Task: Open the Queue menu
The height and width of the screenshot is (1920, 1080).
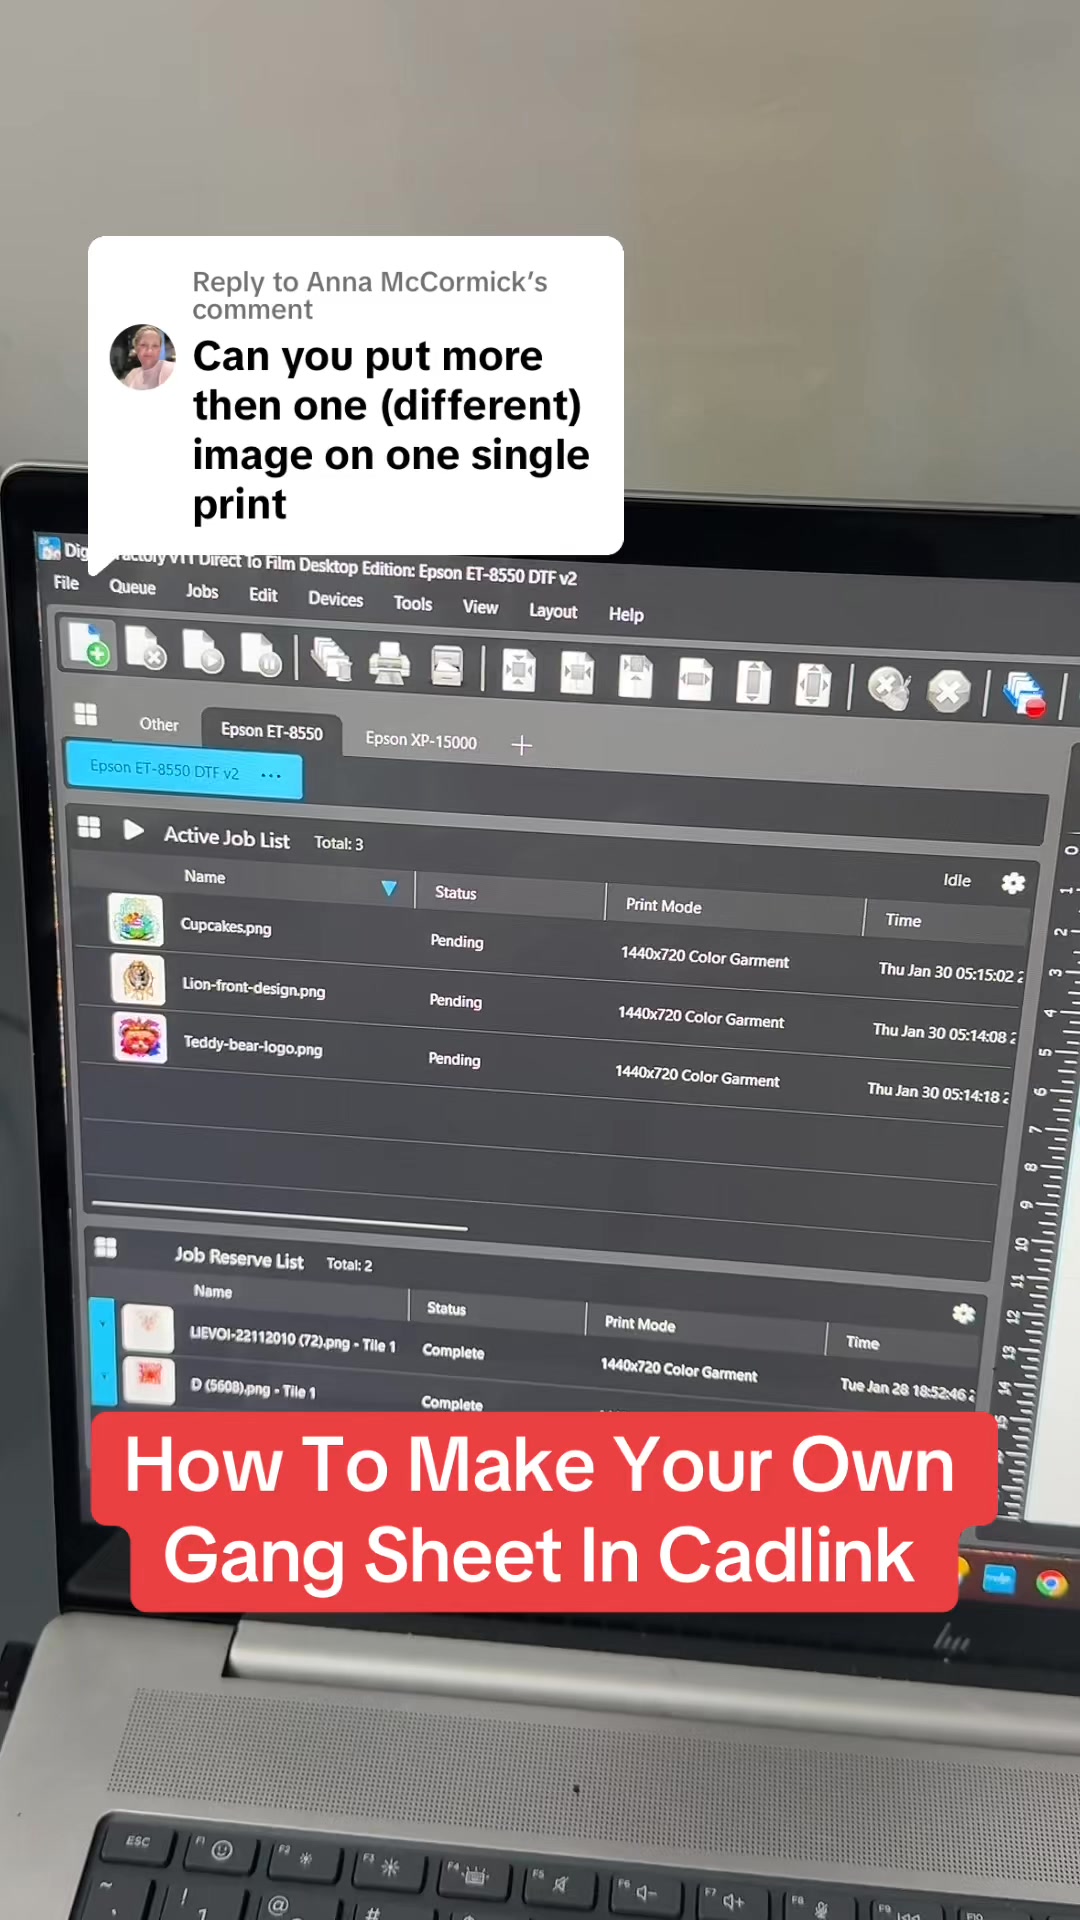Action: point(133,587)
